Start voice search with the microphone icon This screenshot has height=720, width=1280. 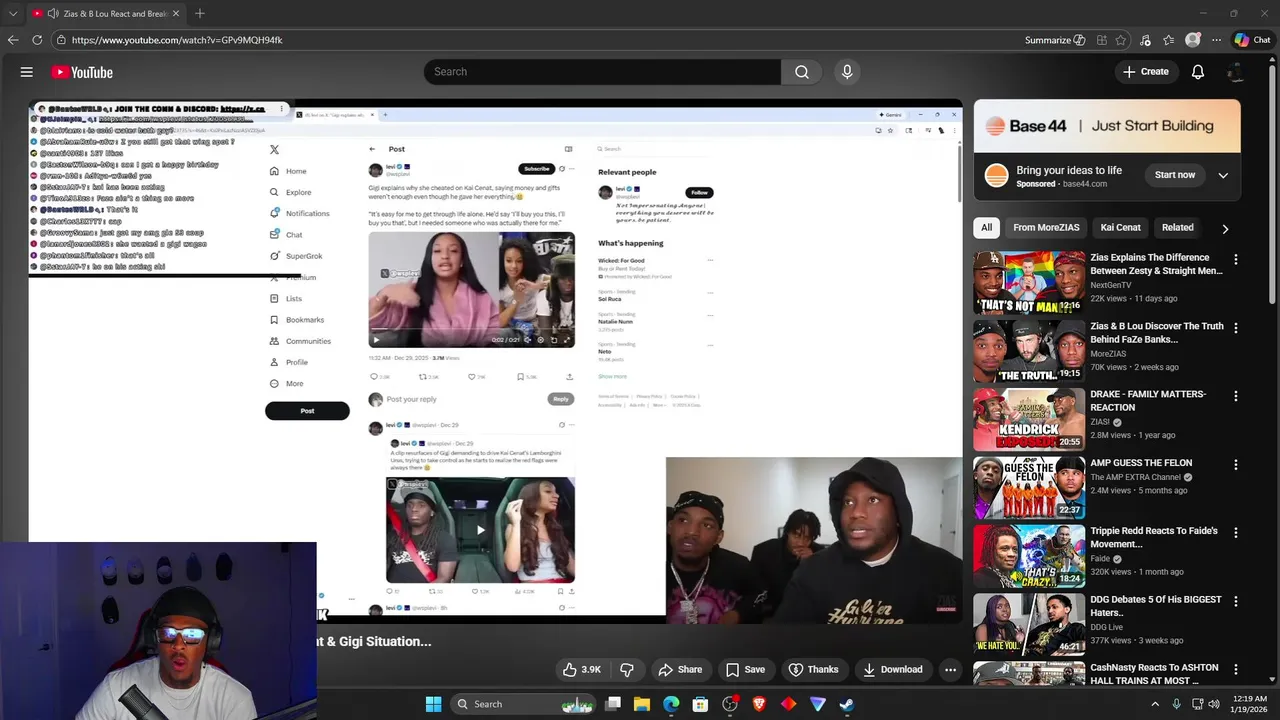pos(847,72)
